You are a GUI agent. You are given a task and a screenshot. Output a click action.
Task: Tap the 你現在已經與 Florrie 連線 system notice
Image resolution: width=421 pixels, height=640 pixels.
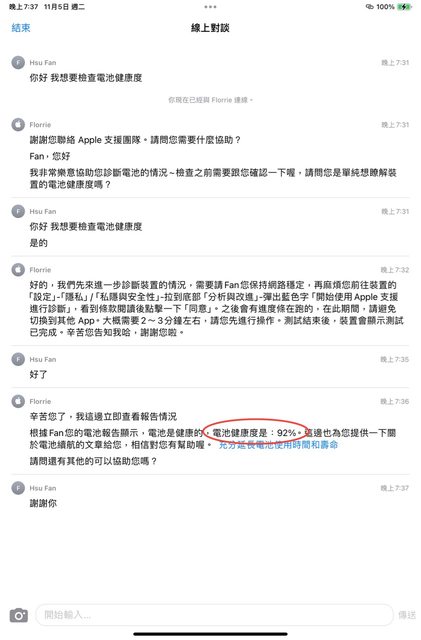click(210, 100)
